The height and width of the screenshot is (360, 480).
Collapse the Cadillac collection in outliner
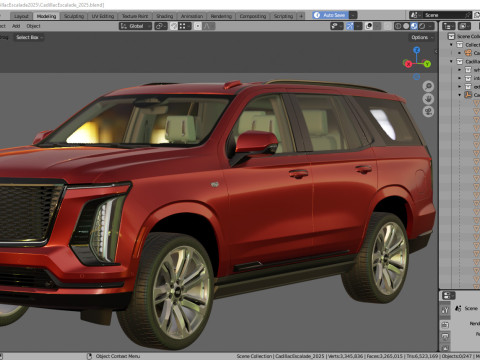click(x=452, y=61)
